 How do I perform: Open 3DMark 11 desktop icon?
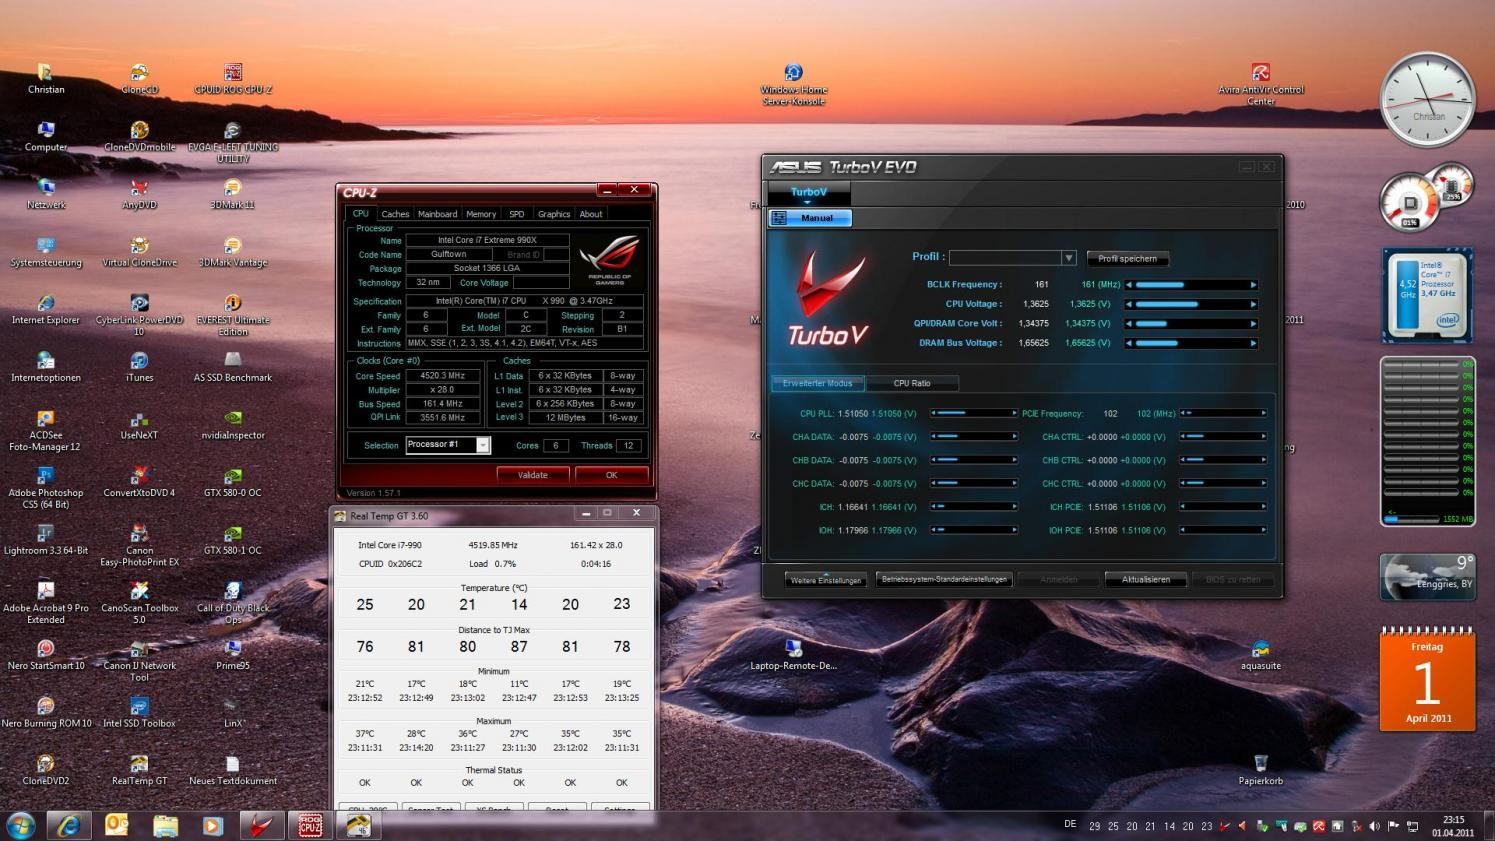click(233, 194)
